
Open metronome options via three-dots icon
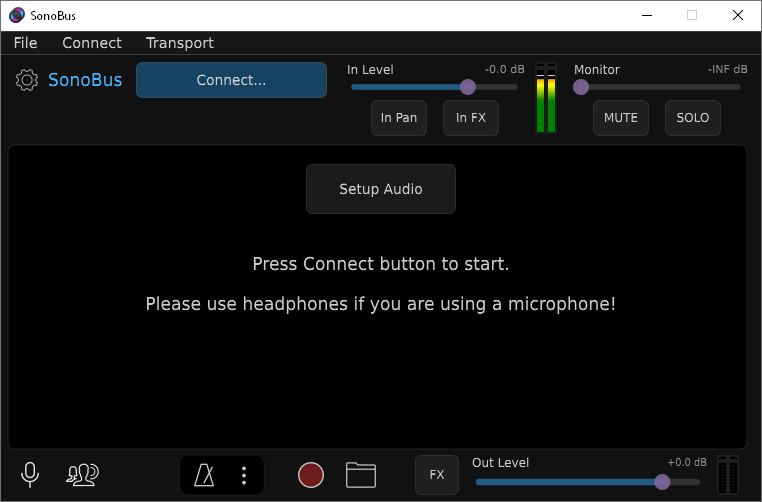point(244,475)
